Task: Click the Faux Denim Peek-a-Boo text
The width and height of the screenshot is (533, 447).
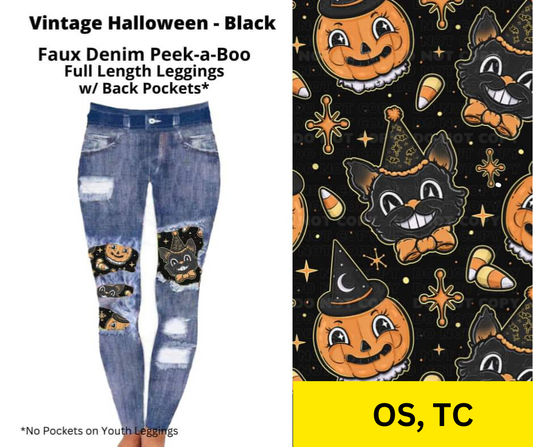Action: pyautogui.click(x=144, y=55)
